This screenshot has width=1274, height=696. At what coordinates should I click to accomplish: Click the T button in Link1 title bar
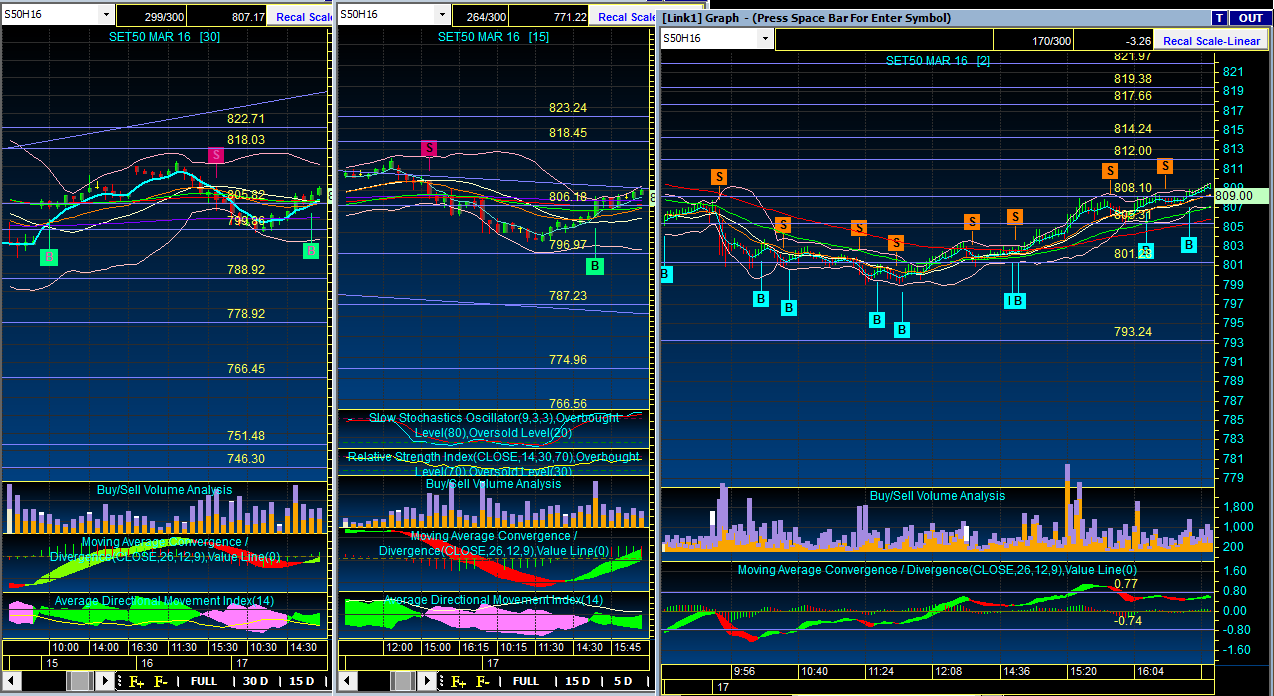point(1219,18)
